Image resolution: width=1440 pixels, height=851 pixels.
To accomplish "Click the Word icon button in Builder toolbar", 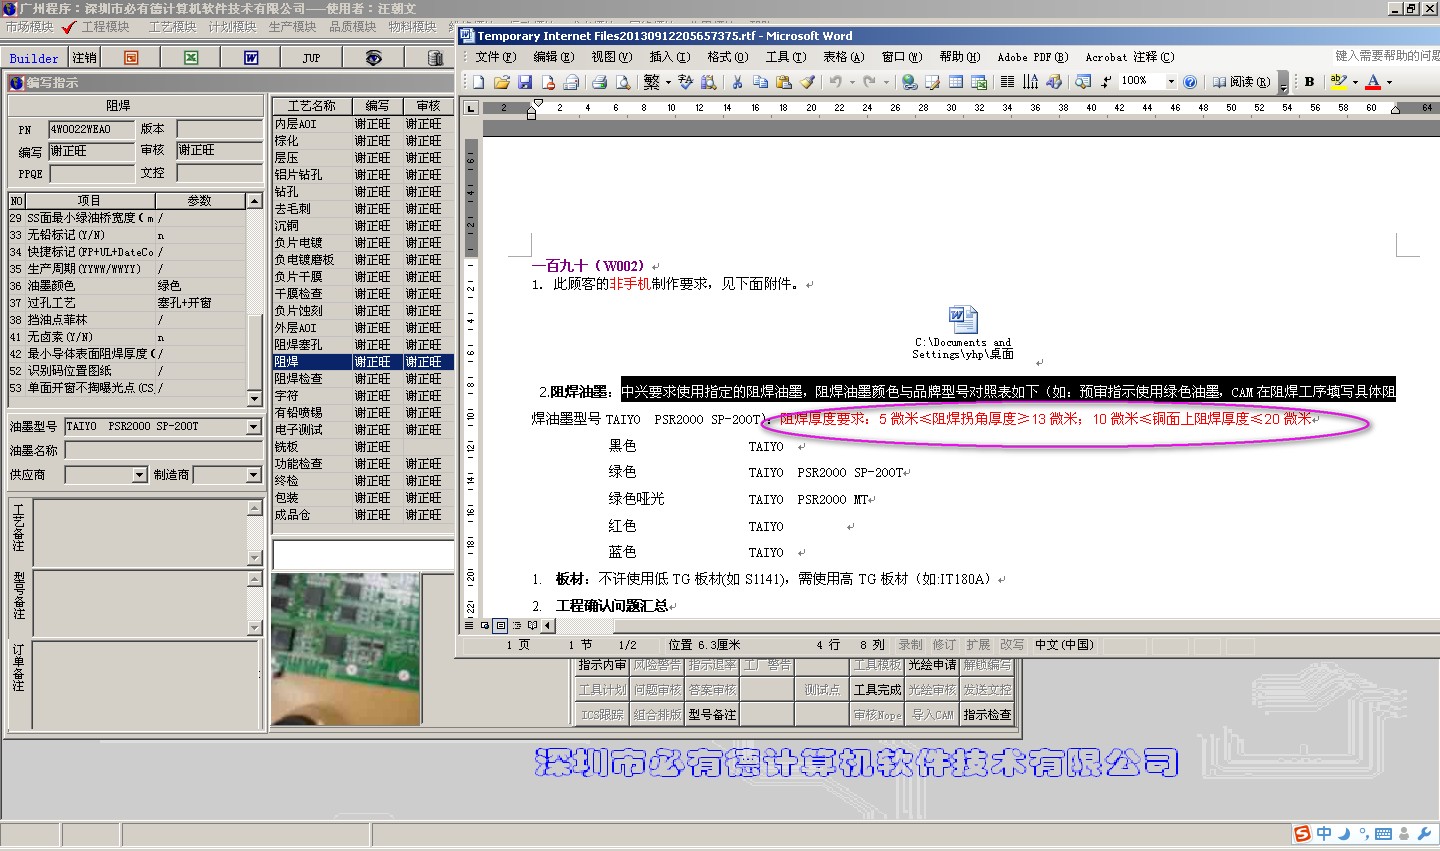I will click(251, 58).
